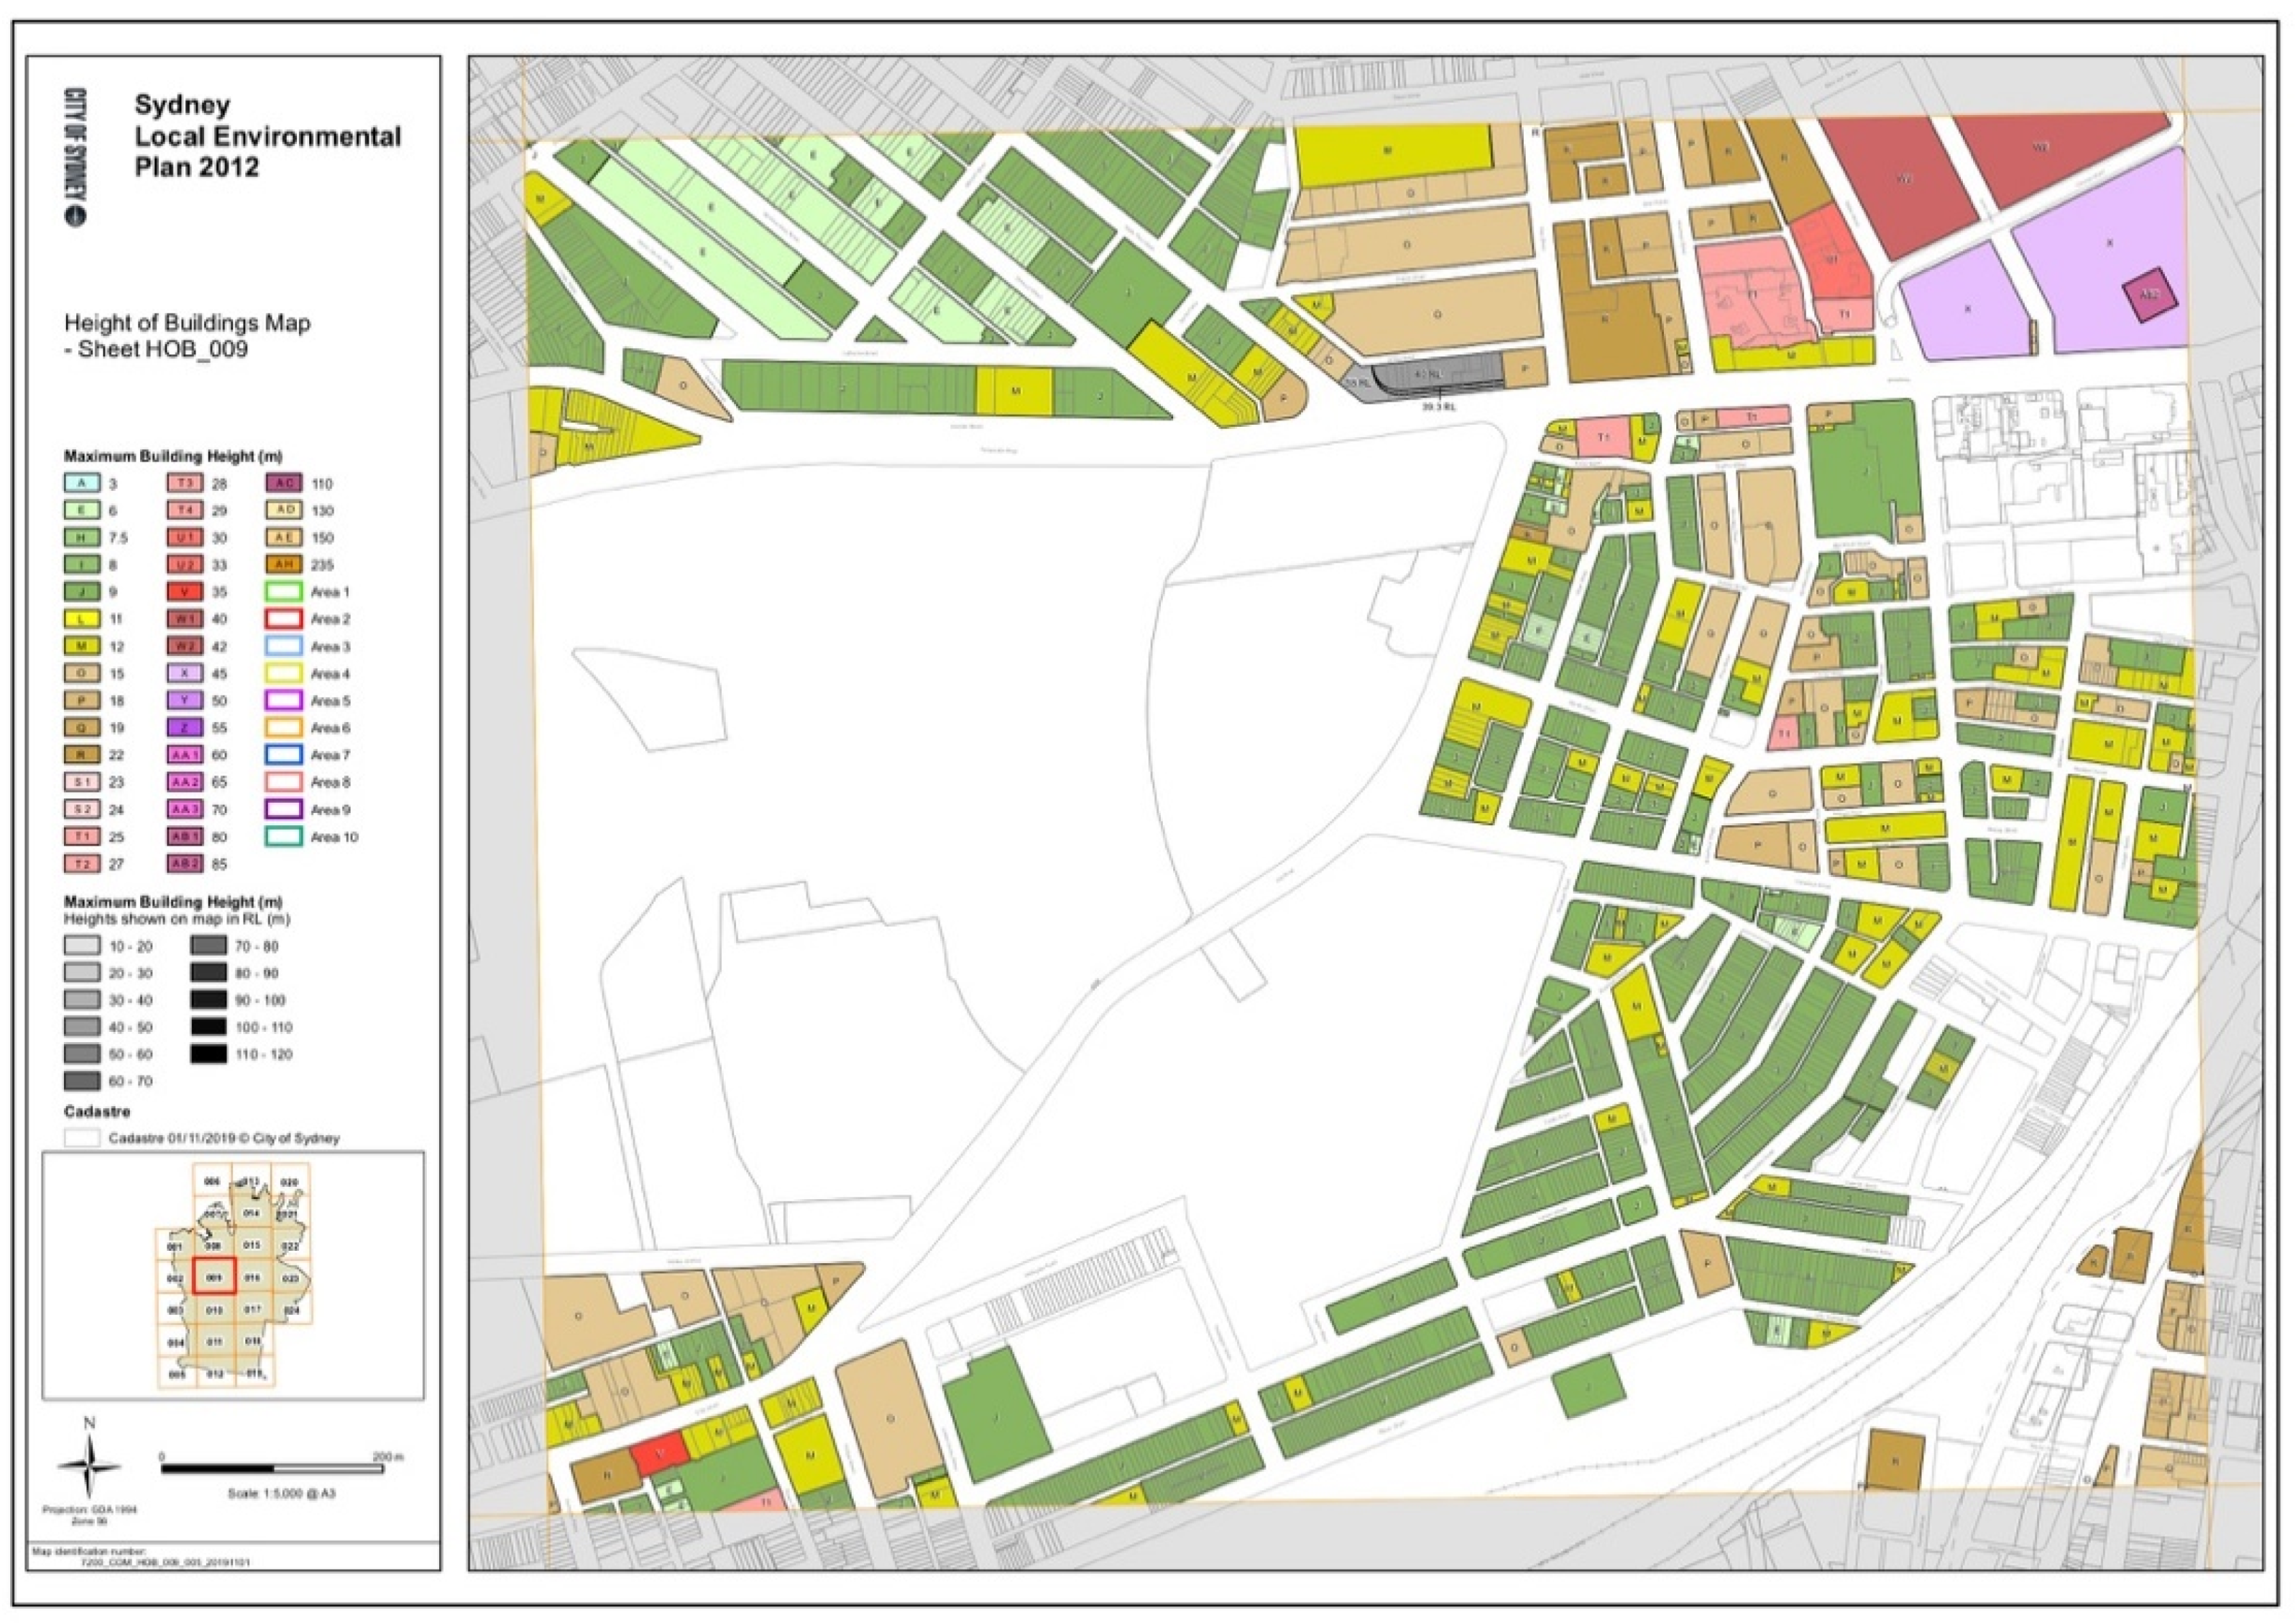Click the Cadastre white legend box
2296x1624 pixels.
coord(82,1138)
